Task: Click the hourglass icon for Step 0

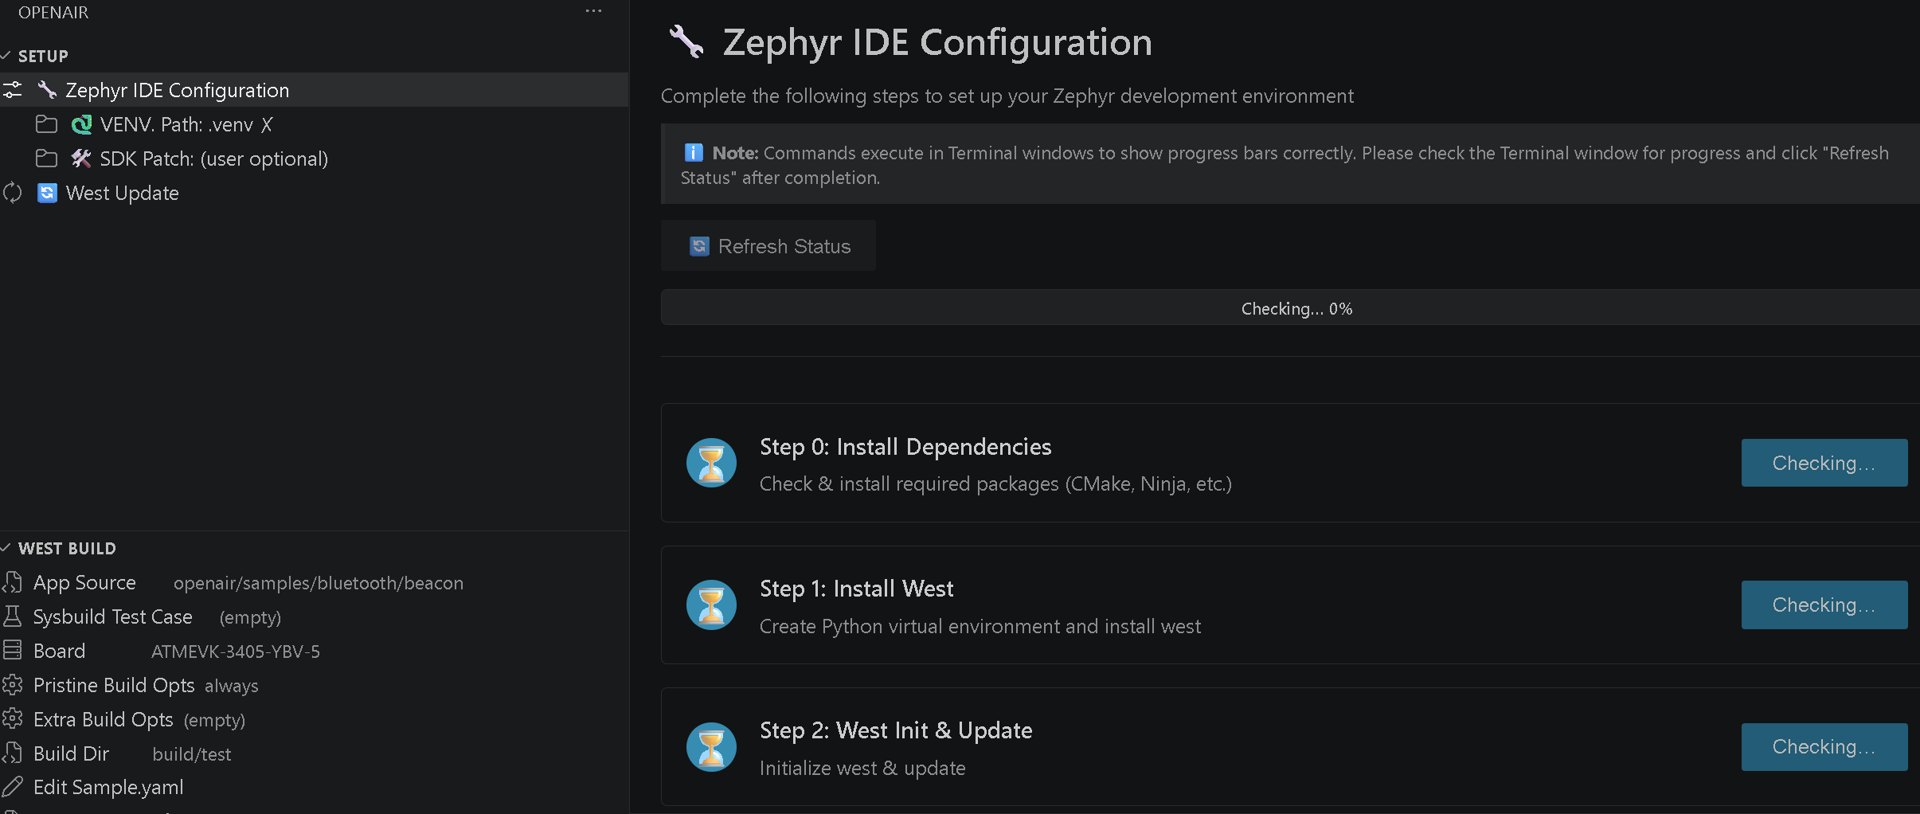Action: click(x=711, y=463)
